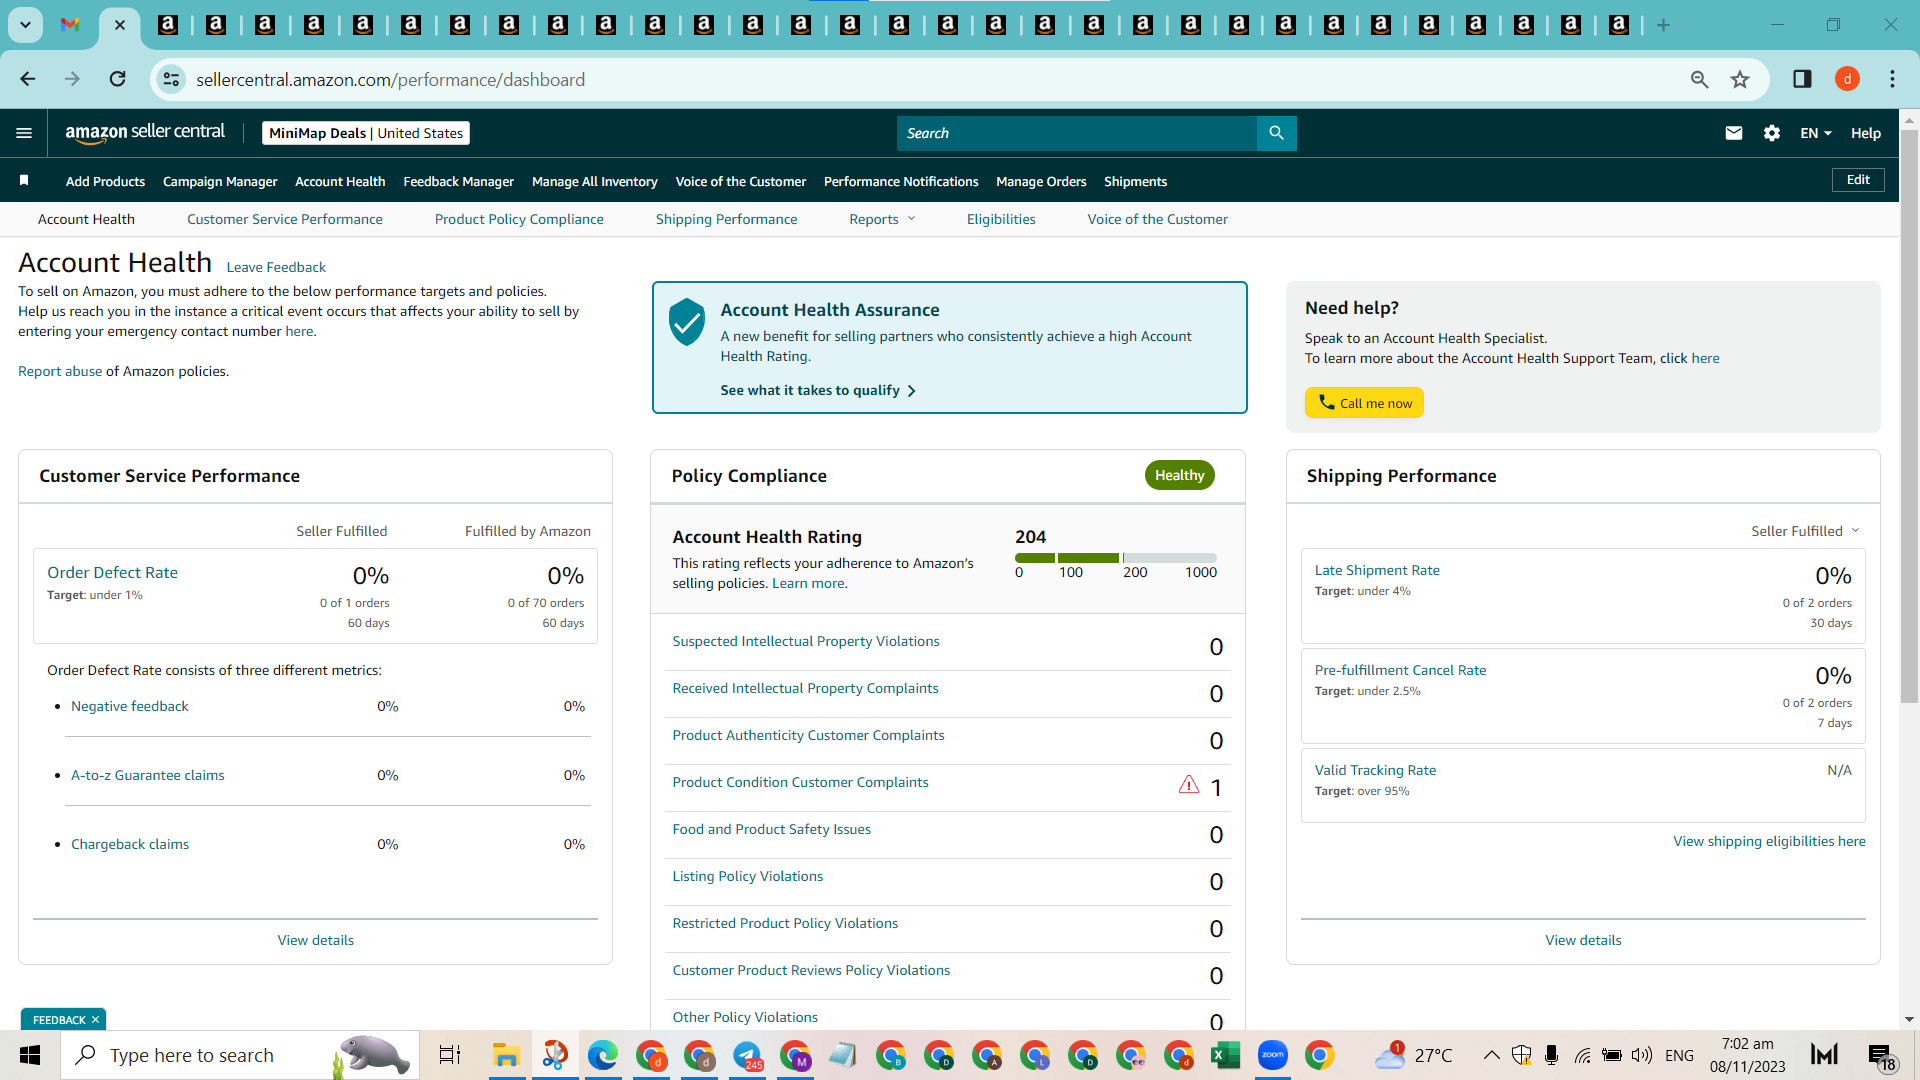Open the browser zoom magnifier icon
Screen dimensions: 1920x1080
[1699, 79]
